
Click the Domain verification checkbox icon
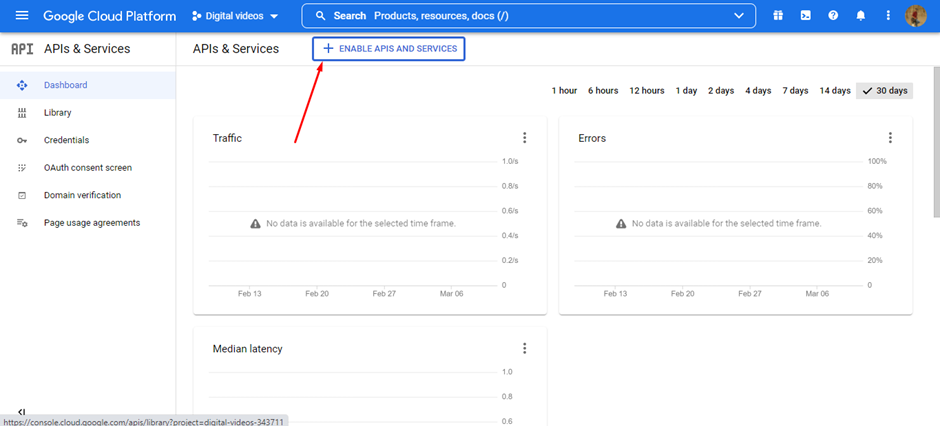point(22,195)
